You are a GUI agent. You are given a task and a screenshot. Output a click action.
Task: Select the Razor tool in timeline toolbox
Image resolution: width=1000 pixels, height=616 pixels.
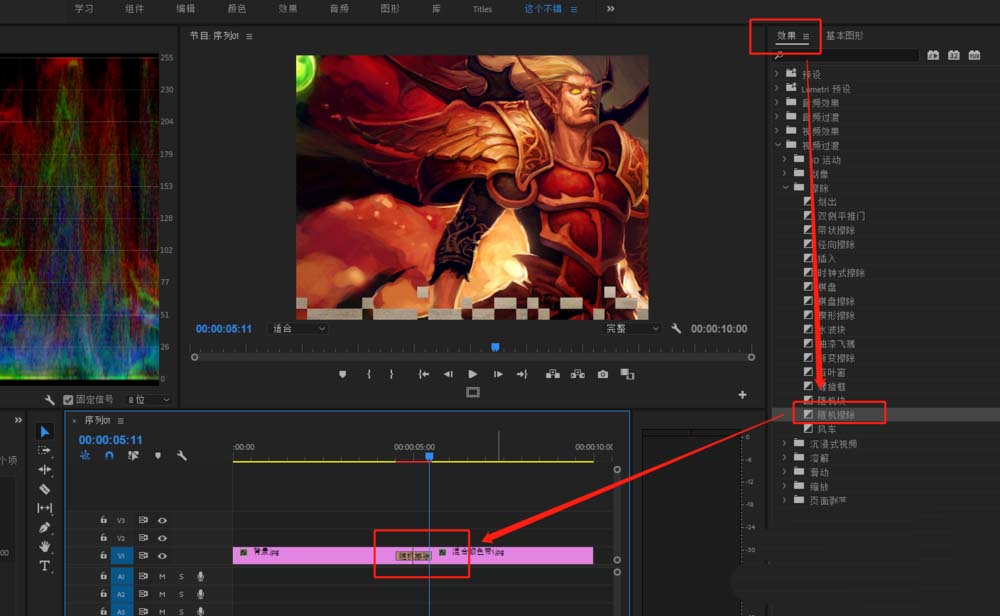click(x=45, y=489)
